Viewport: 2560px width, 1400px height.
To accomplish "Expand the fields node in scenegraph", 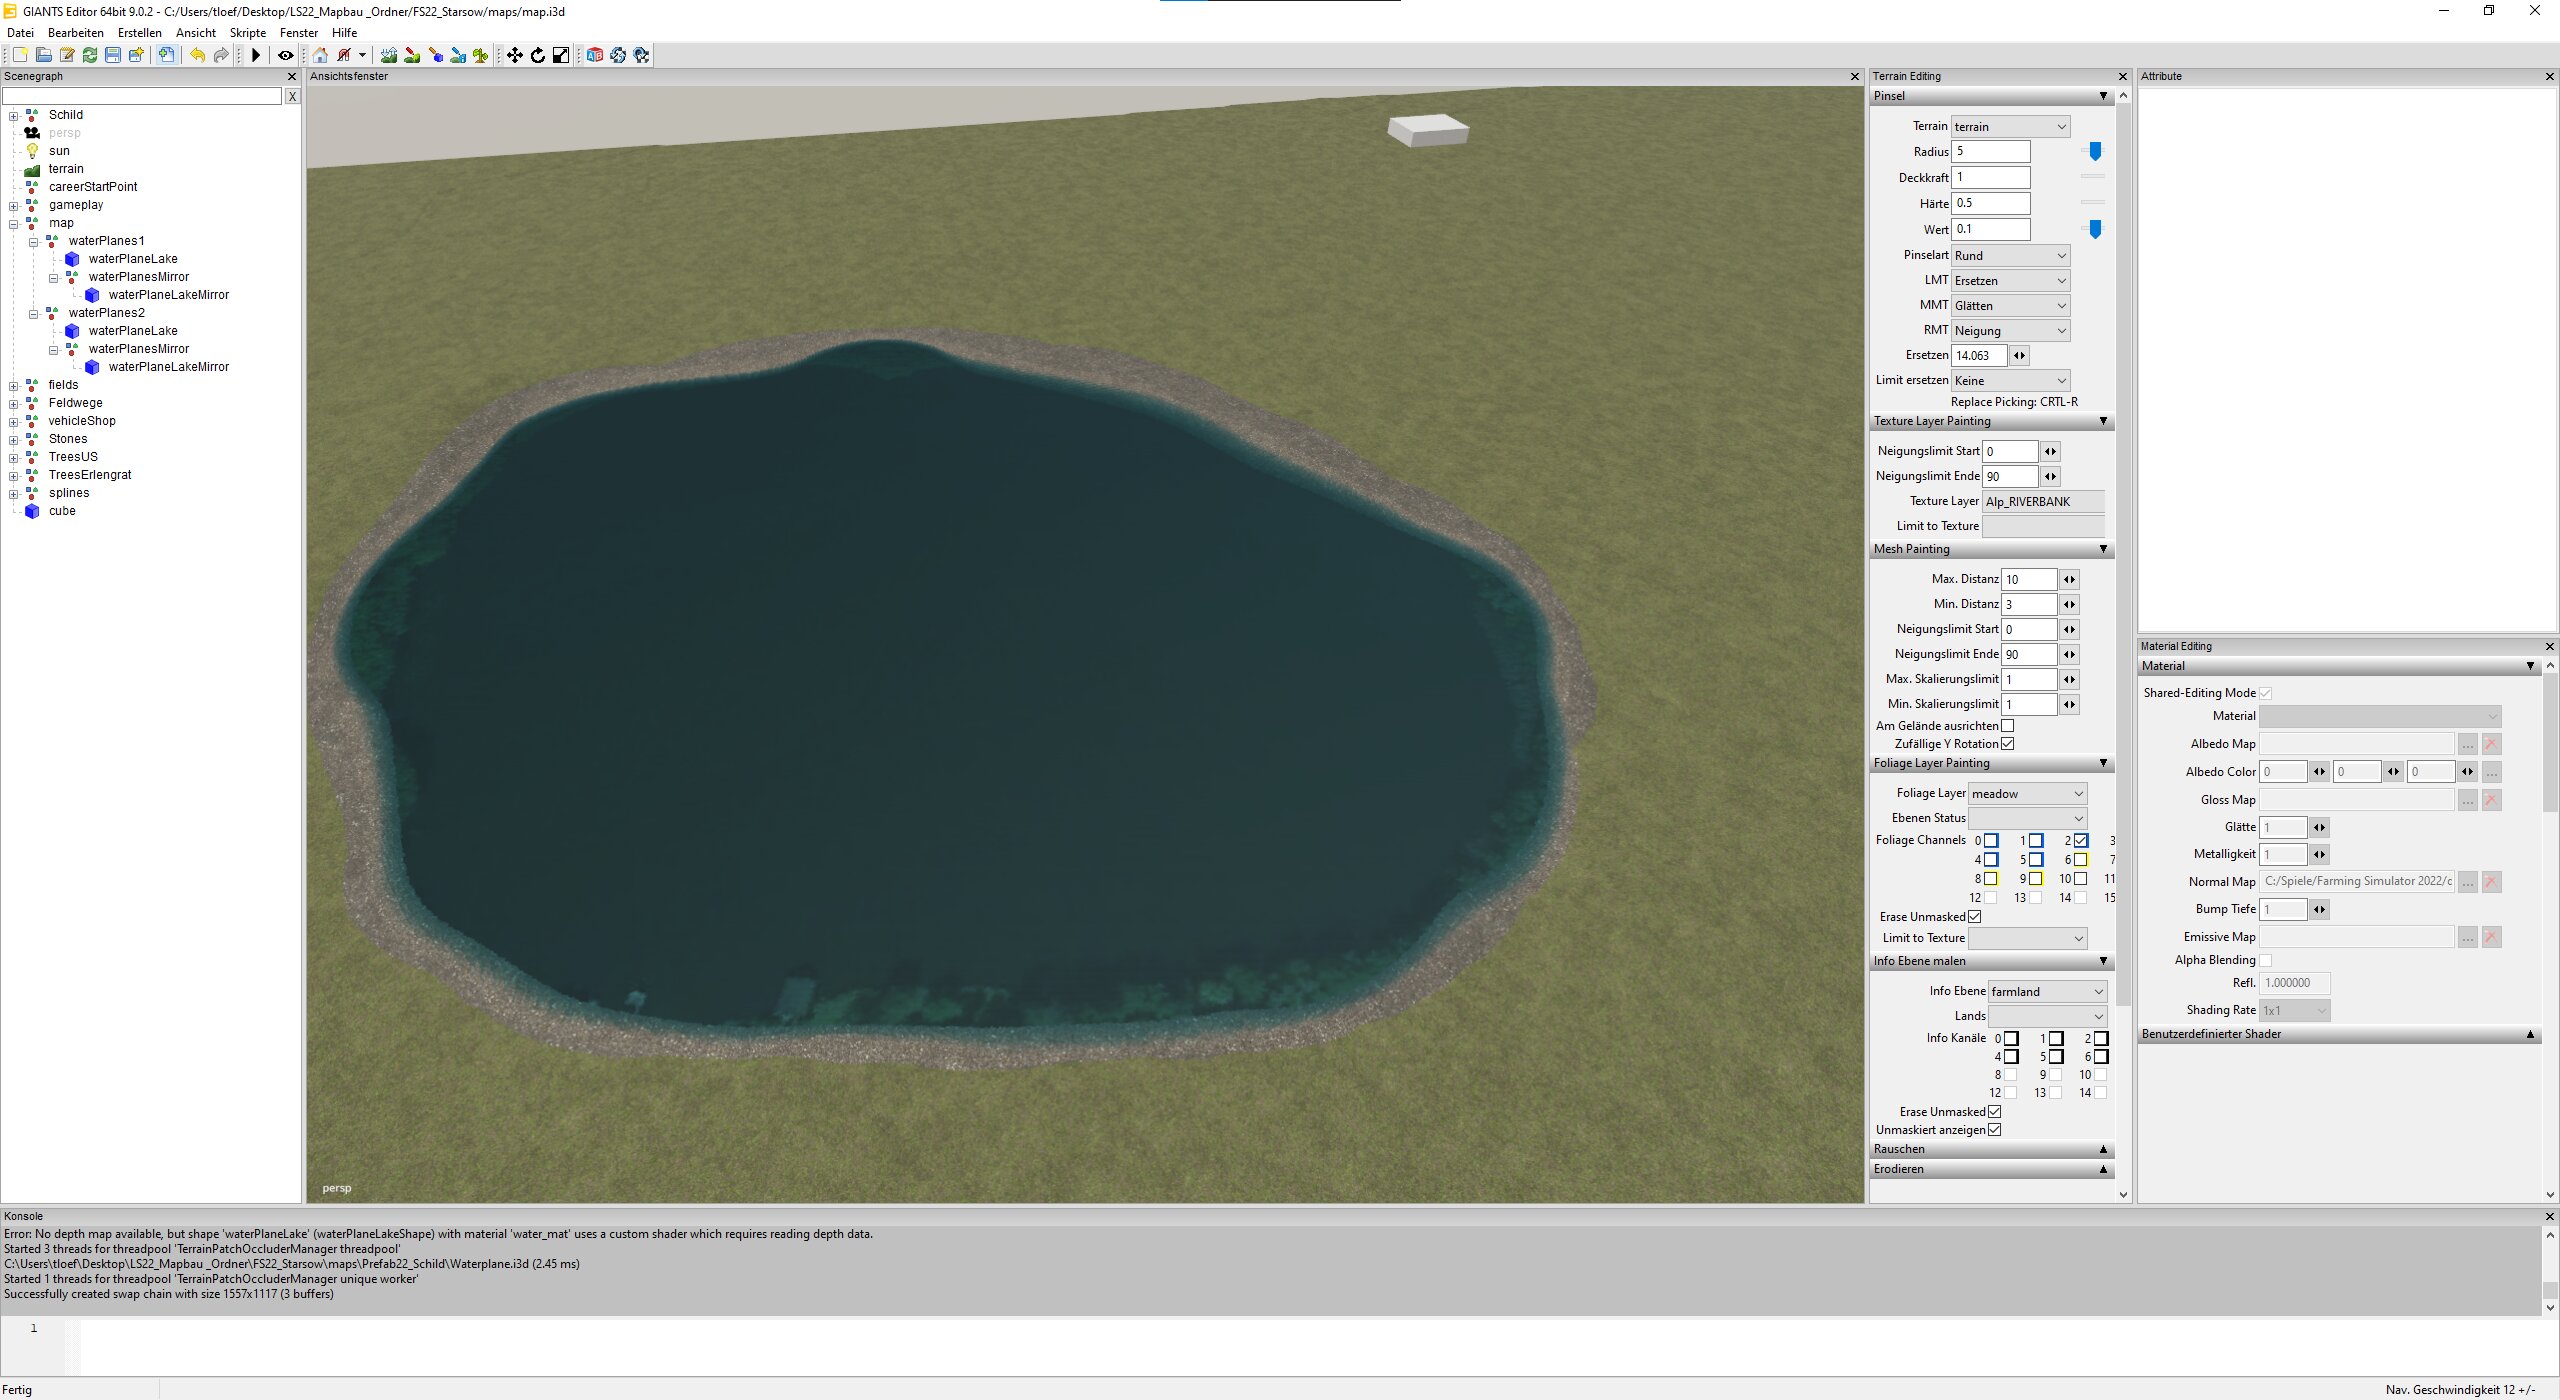I will (14, 385).
